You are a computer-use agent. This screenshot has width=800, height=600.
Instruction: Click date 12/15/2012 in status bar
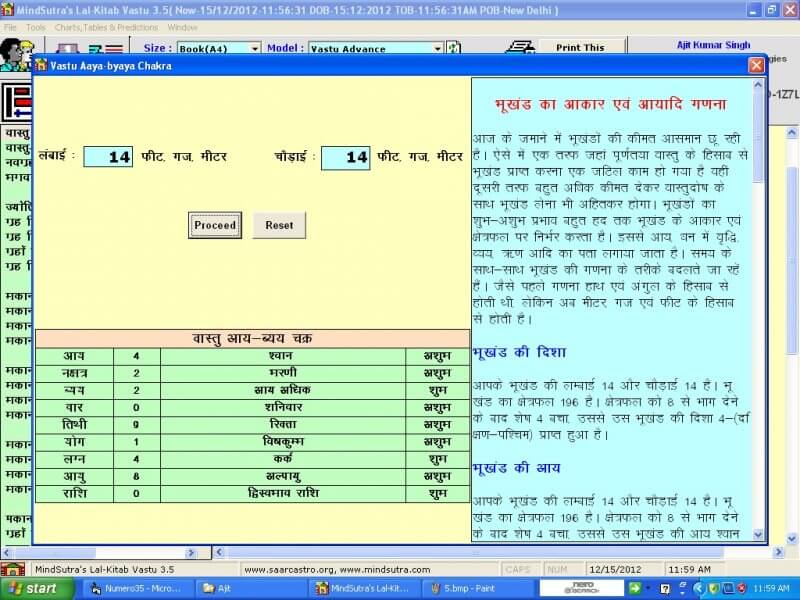615,569
